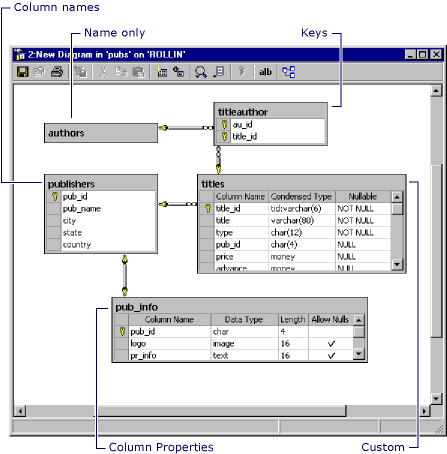Click diagram vertical scrollbar down arrow
The image size is (447, 454).
click(436, 398)
